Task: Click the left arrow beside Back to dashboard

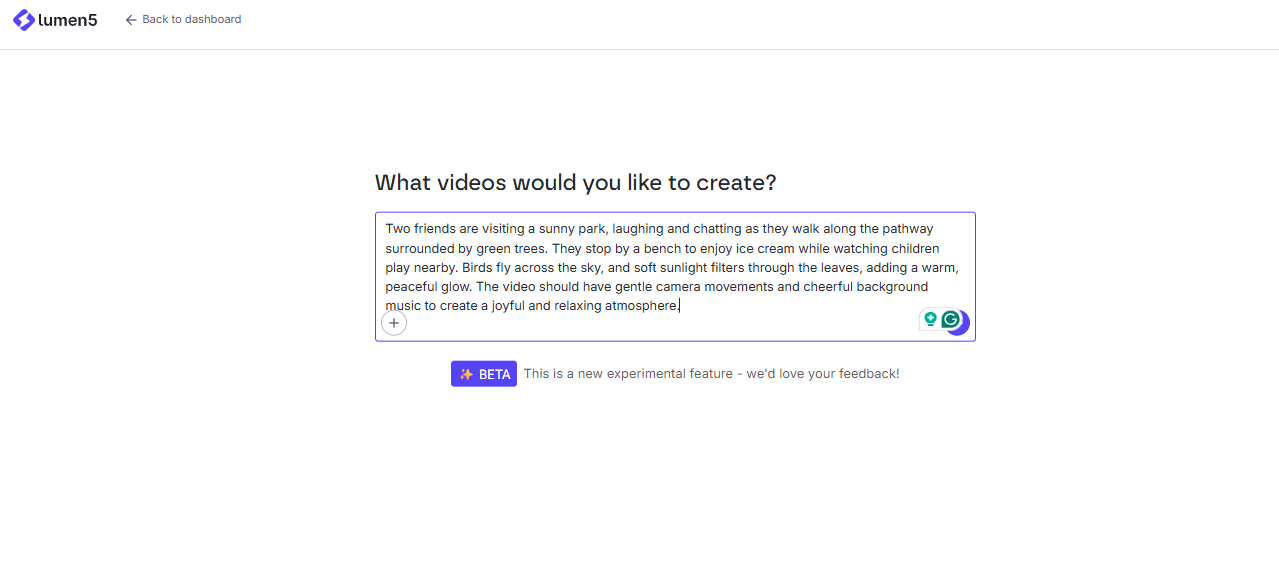Action: click(x=130, y=20)
